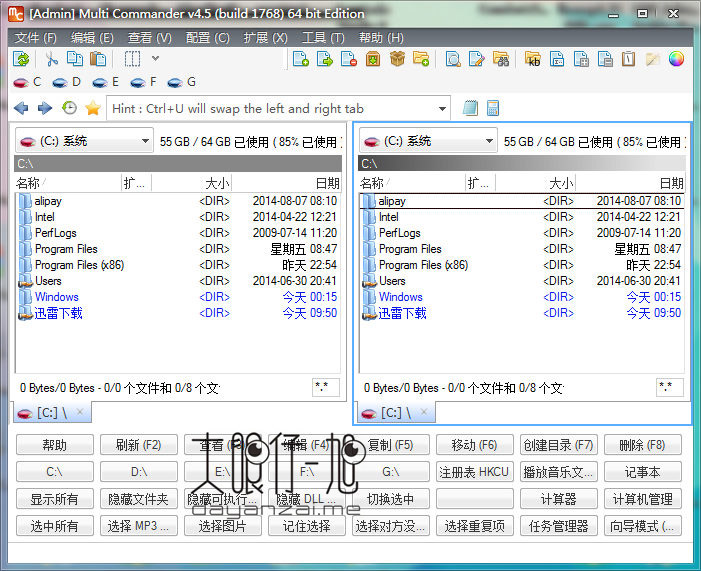This screenshot has height=571, width=701.
Task: Open the small arrow next to selection icon
Action: pyautogui.click(x=155, y=58)
